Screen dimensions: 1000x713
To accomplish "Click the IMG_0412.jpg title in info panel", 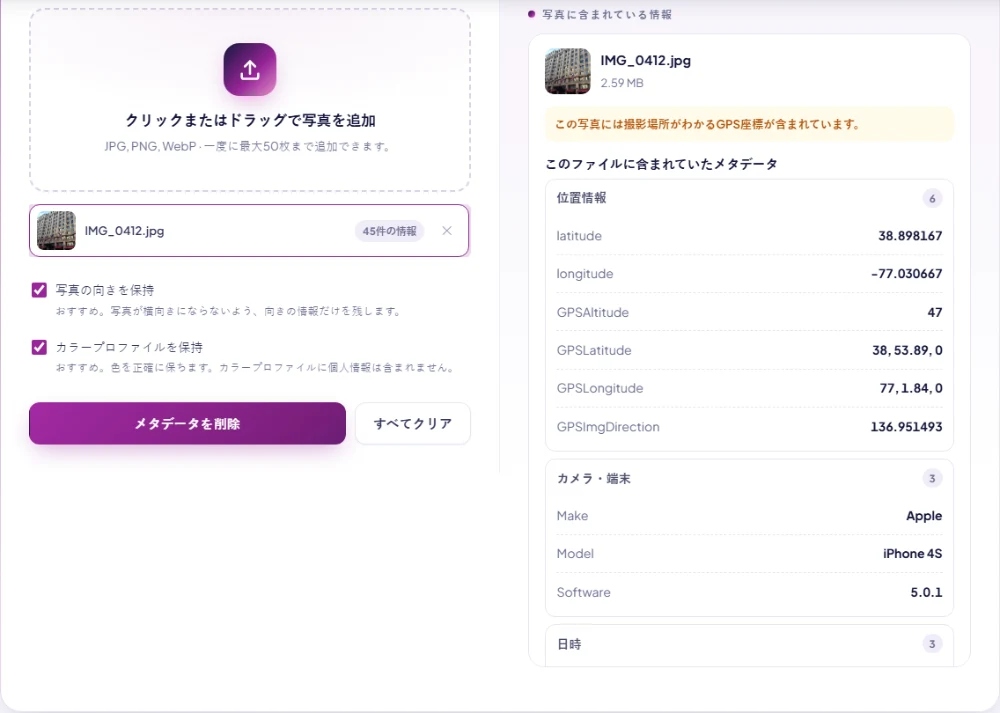I will click(x=645, y=61).
